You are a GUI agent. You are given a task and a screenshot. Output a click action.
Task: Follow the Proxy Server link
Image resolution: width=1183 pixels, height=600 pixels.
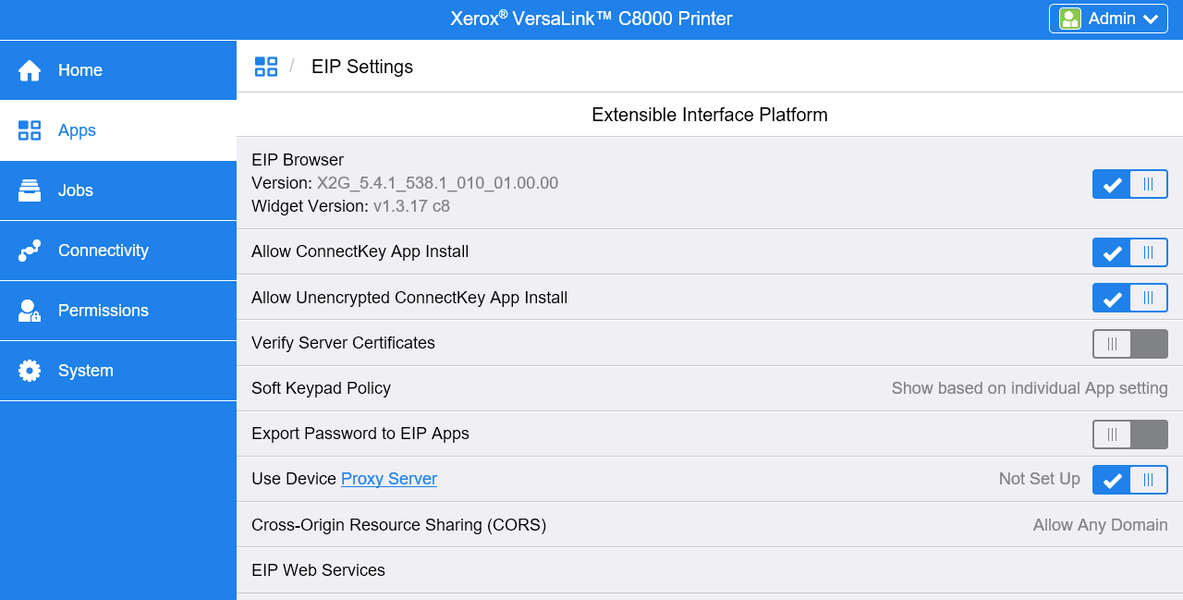(x=389, y=479)
